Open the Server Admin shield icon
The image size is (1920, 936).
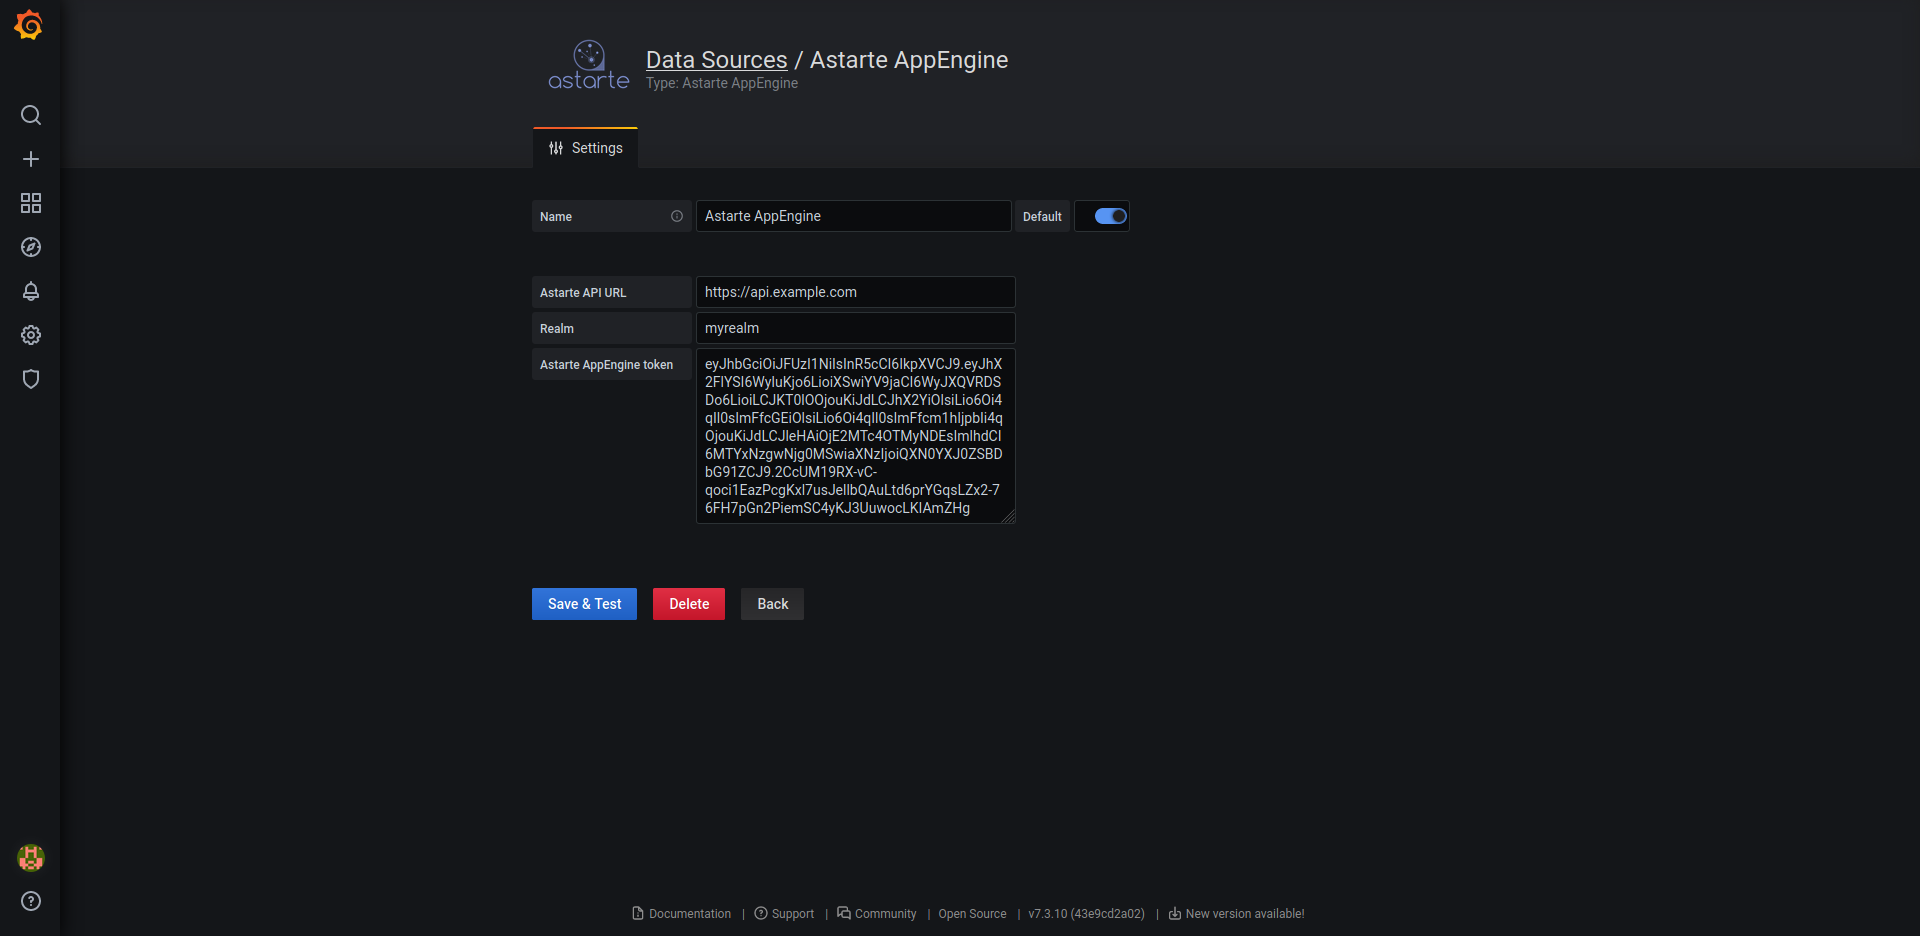pos(31,379)
